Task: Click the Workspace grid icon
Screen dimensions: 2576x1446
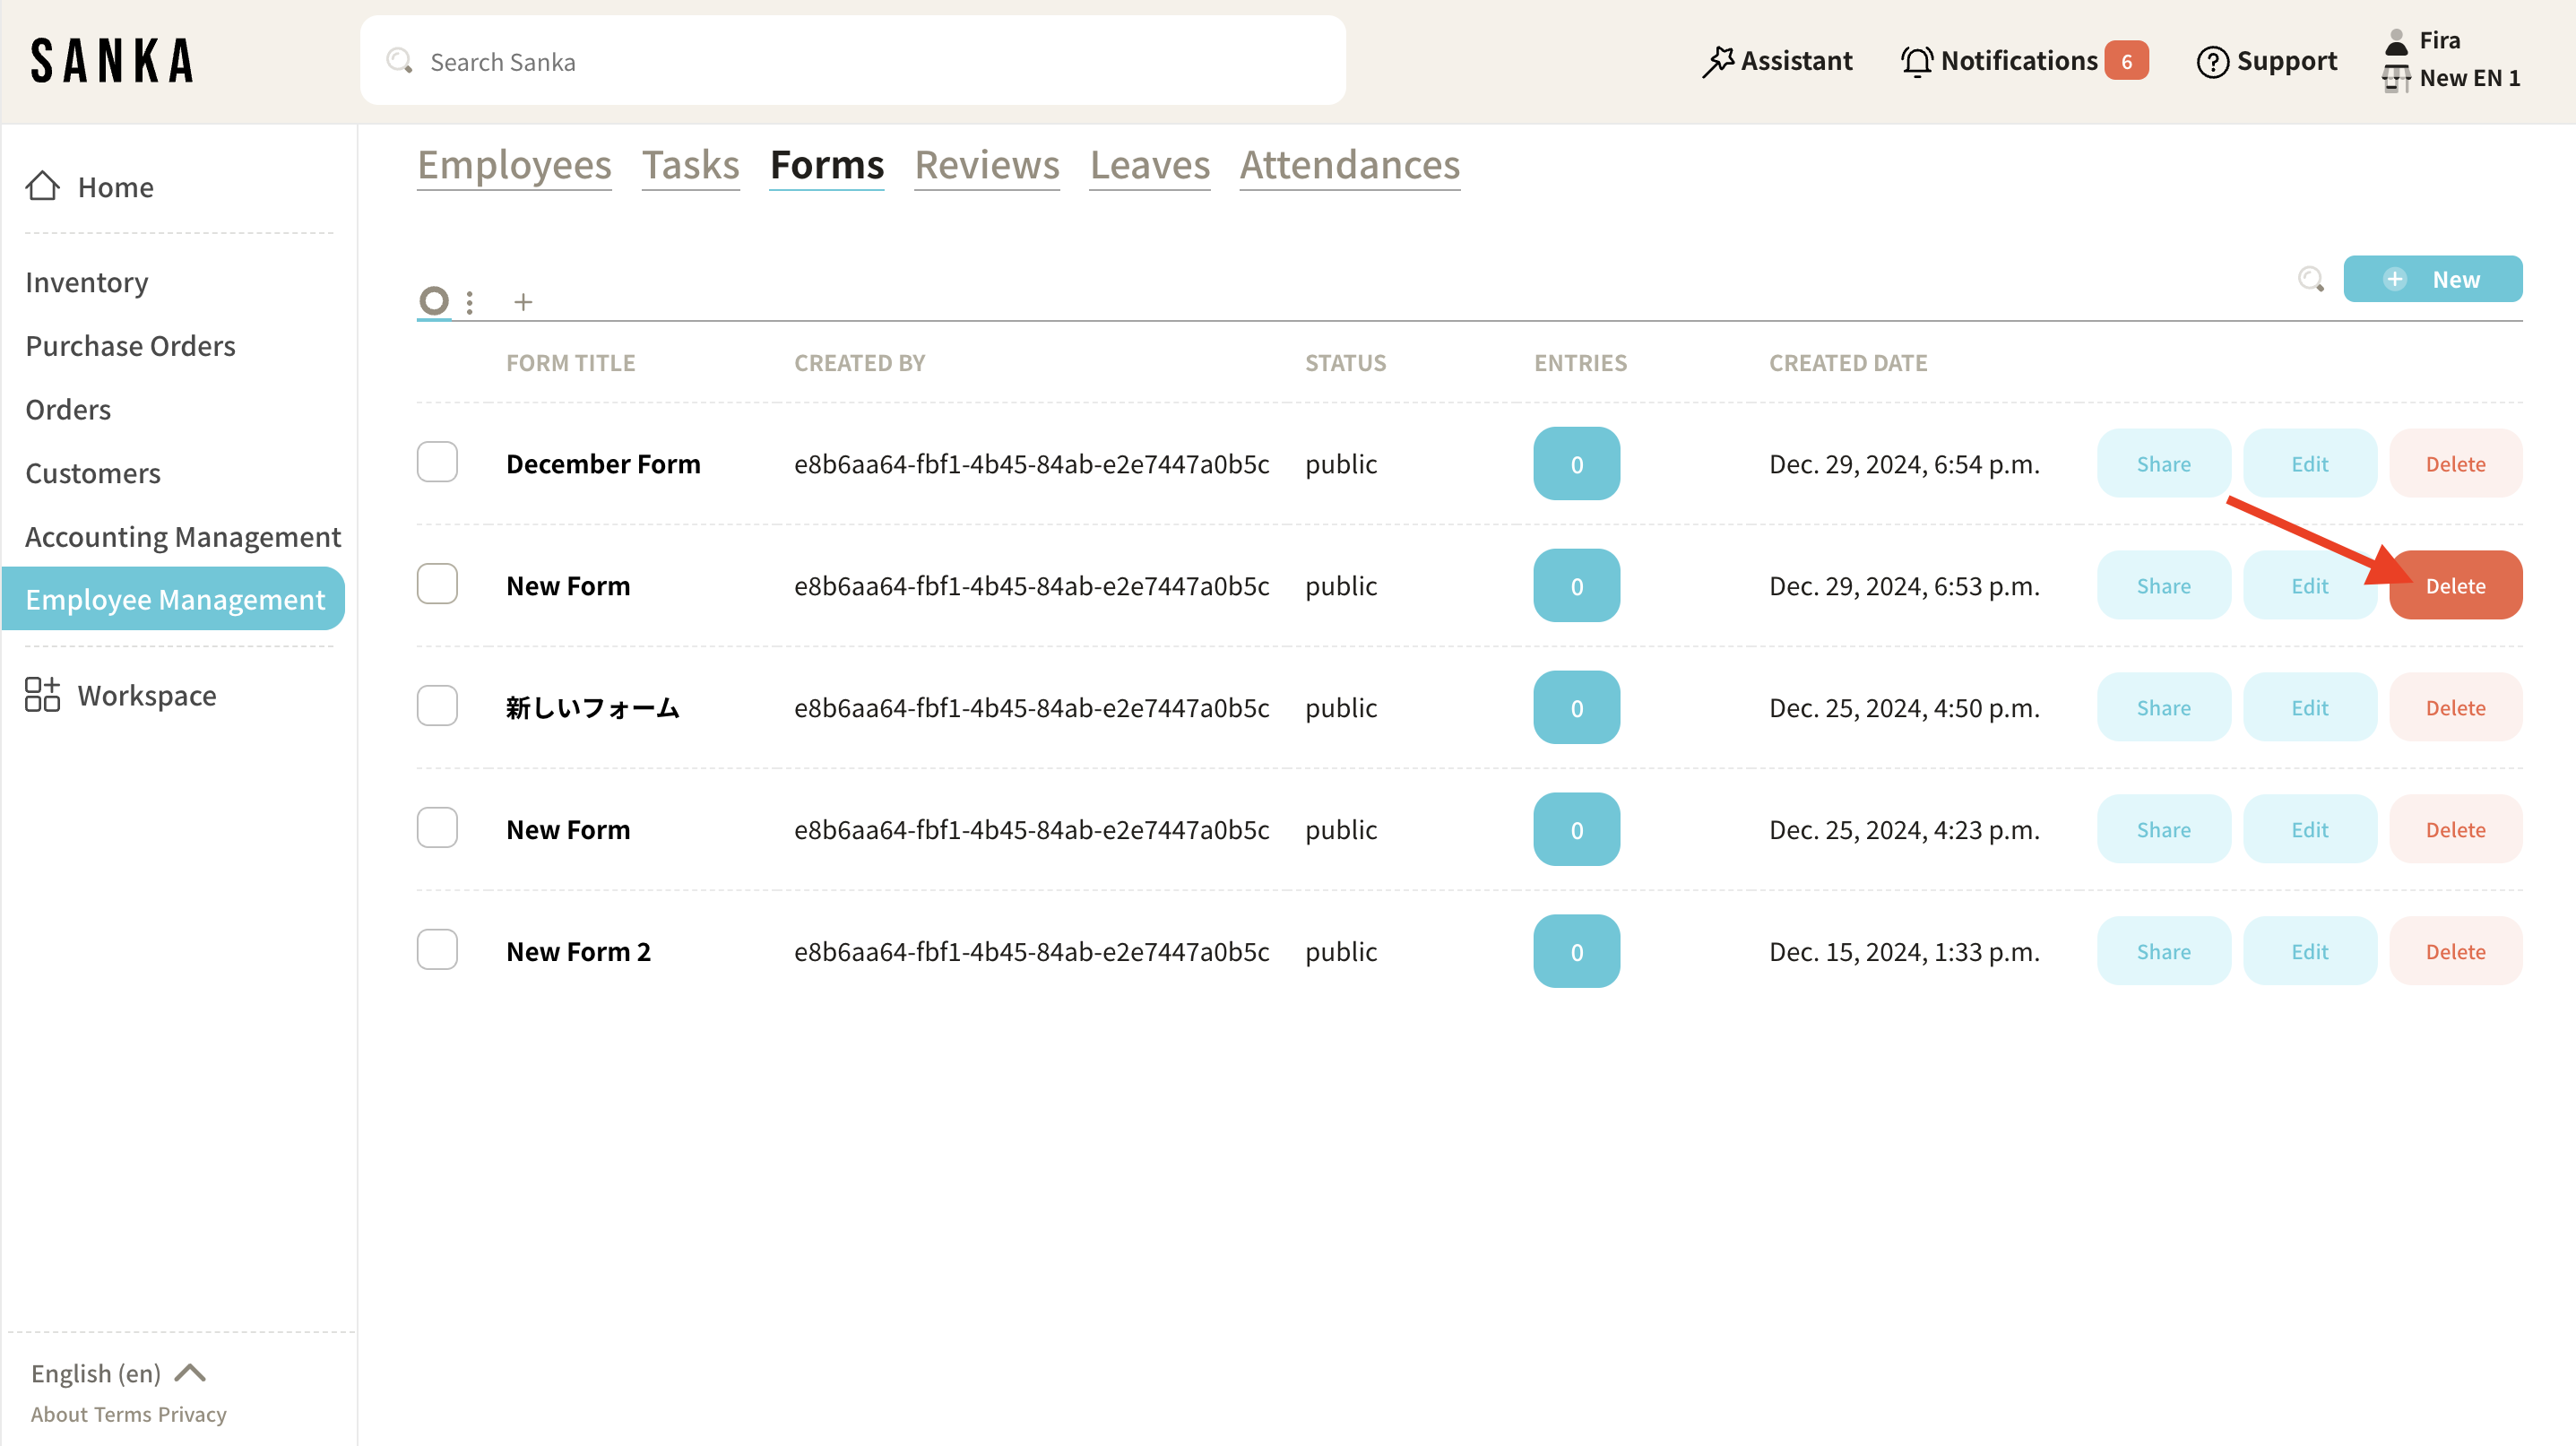Action: pyautogui.click(x=42, y=694)
